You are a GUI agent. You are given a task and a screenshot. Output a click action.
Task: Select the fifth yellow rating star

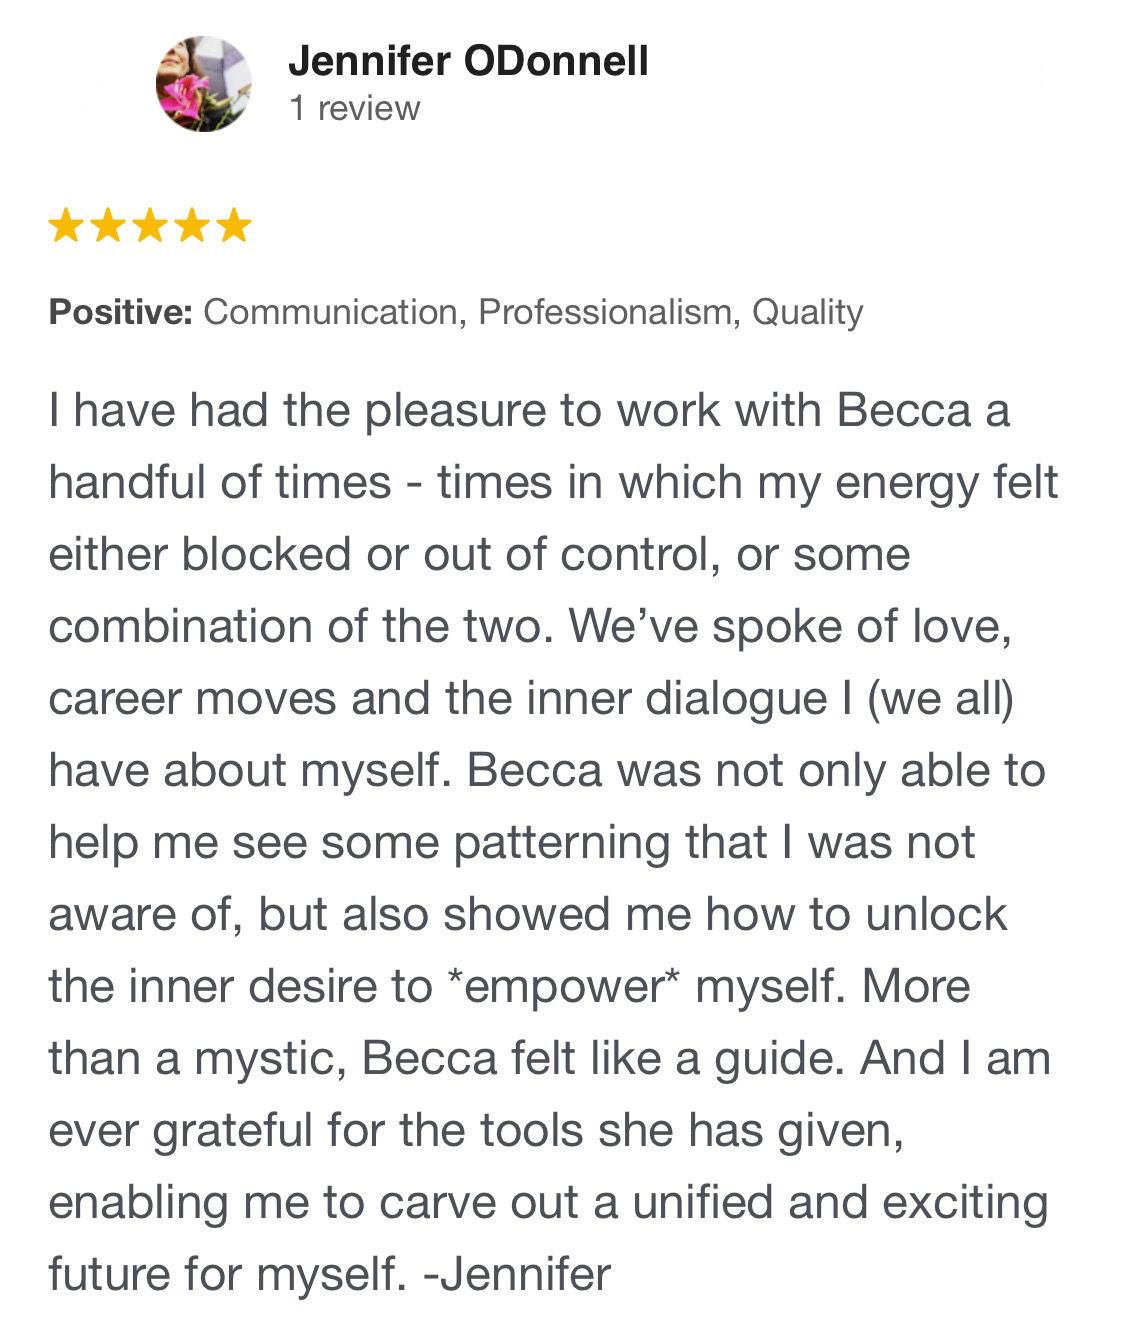point(233,225)
